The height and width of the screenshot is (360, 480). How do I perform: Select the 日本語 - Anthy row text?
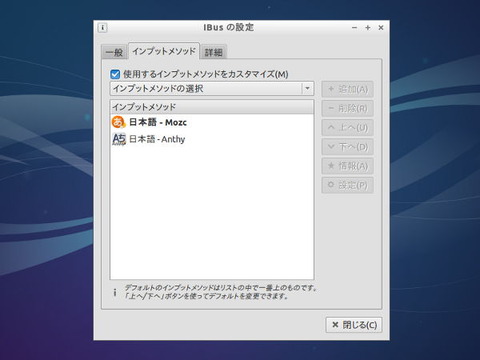[157, 139]
